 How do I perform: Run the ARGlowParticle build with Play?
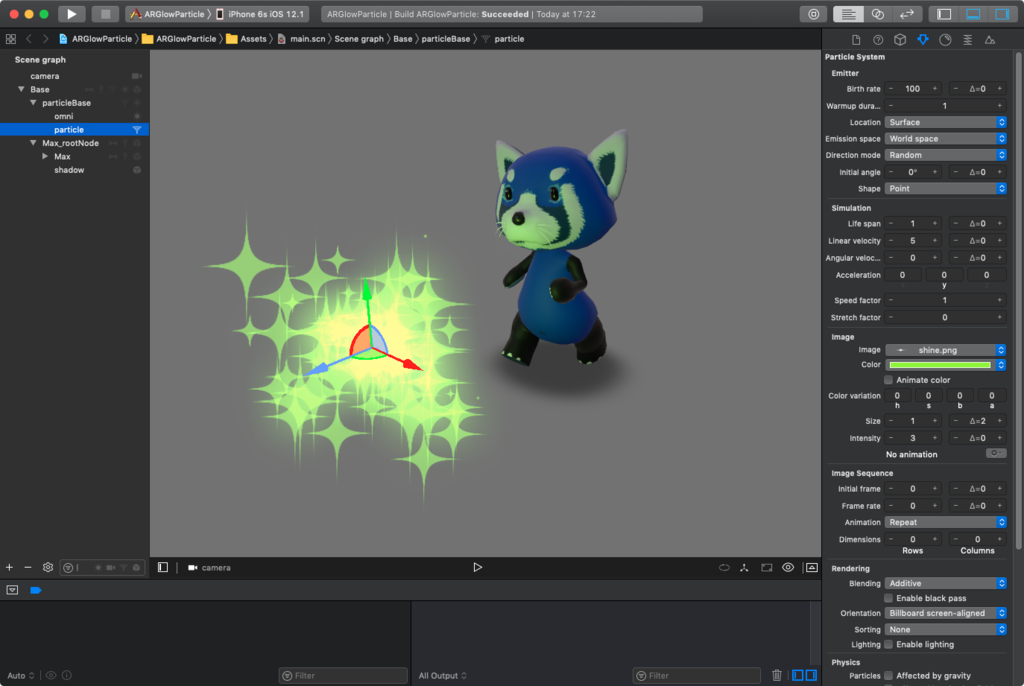tap(71, 14)
